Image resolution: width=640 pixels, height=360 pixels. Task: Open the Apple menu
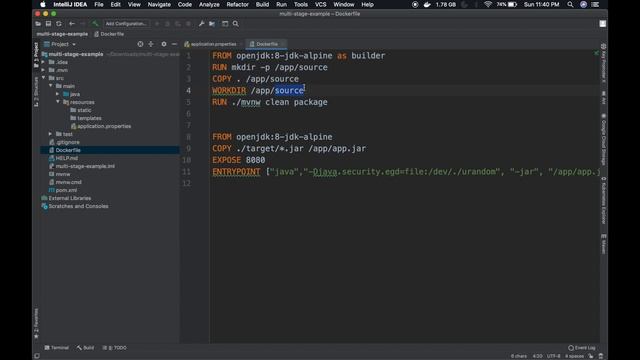pos(43,4)
